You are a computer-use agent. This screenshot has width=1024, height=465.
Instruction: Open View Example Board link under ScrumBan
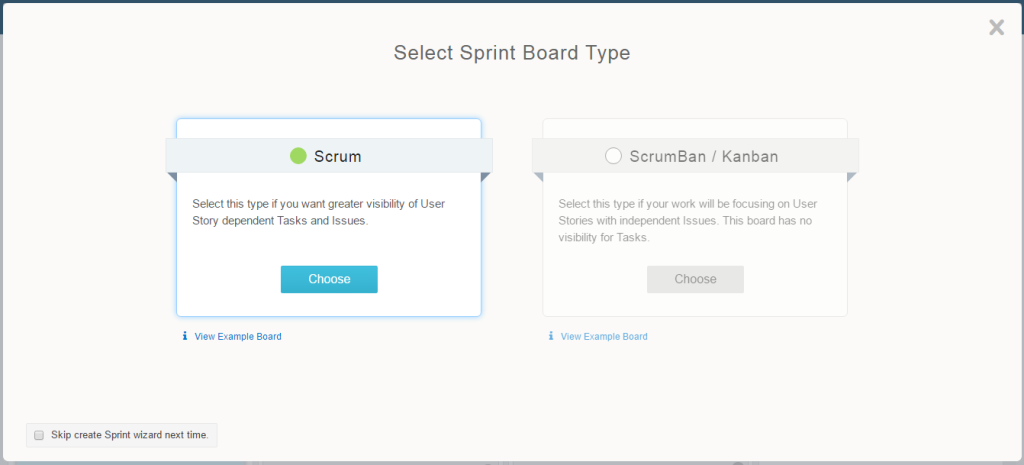(604, 337)
